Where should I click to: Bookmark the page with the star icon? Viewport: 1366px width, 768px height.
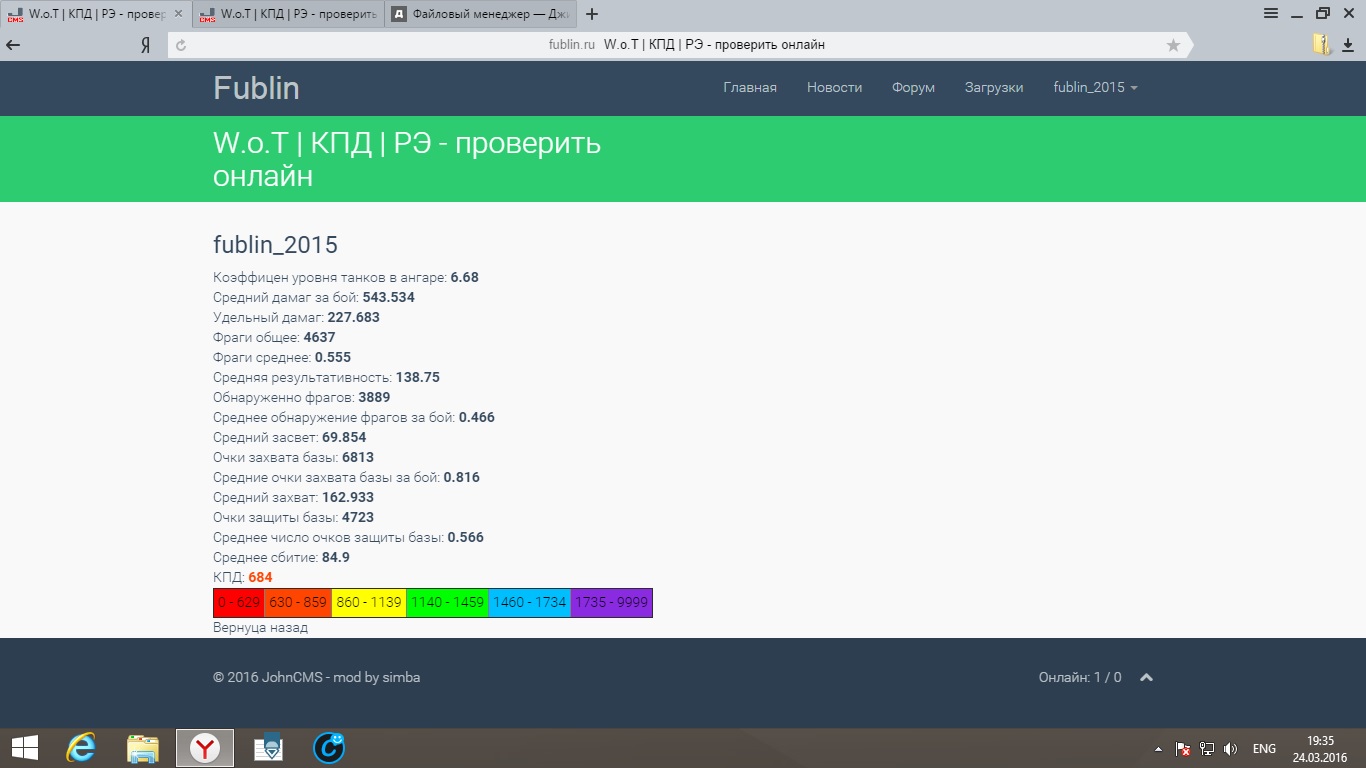tap(1173, 45)
